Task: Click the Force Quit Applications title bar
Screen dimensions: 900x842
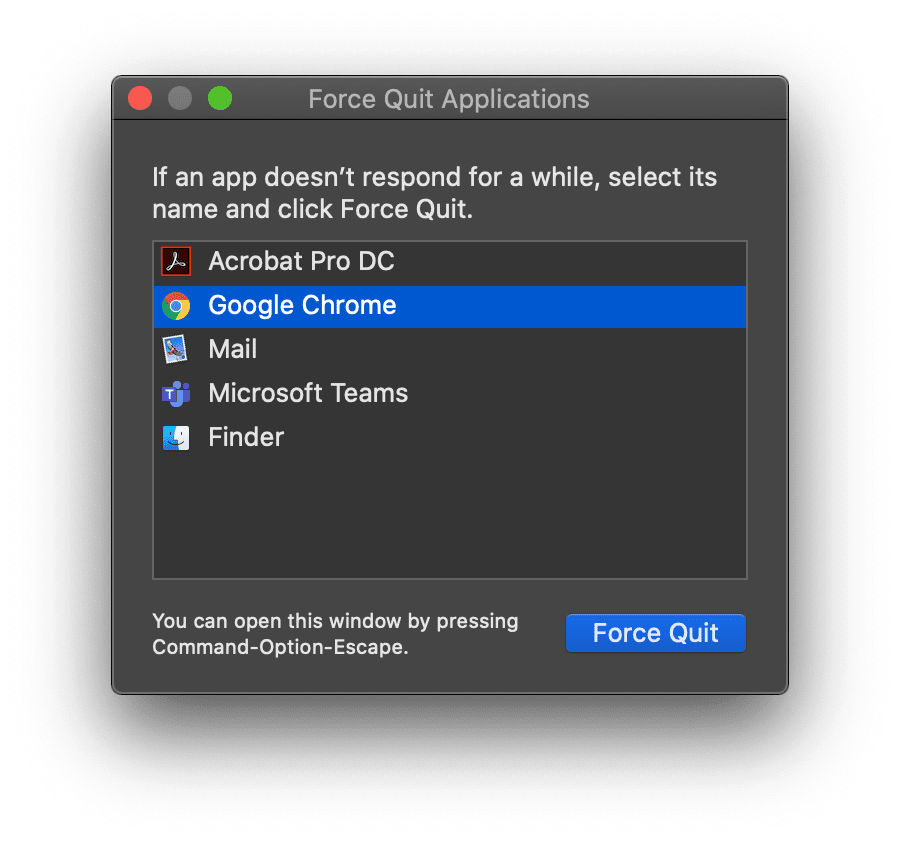Action: coord(448,99)
